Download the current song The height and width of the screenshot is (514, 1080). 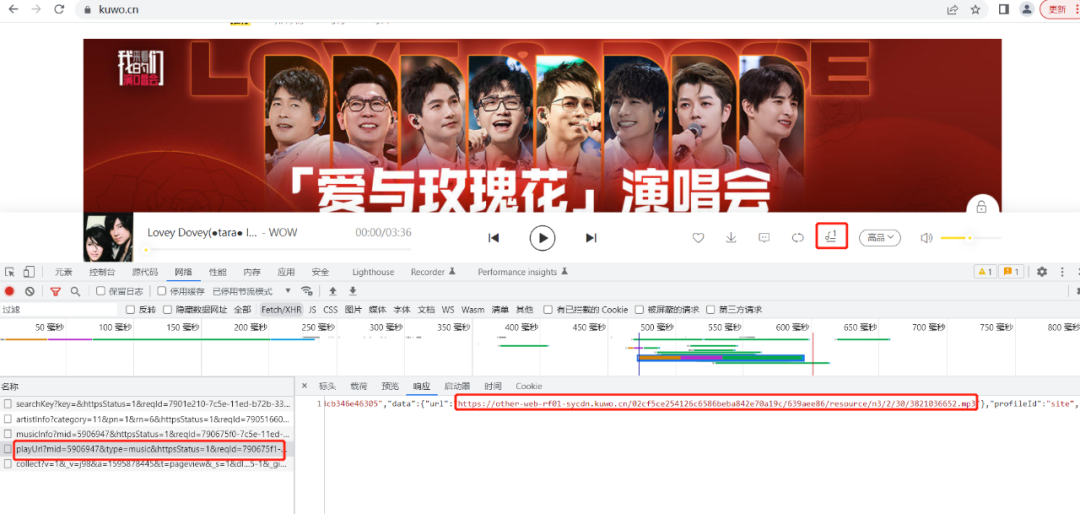point(731,238)
